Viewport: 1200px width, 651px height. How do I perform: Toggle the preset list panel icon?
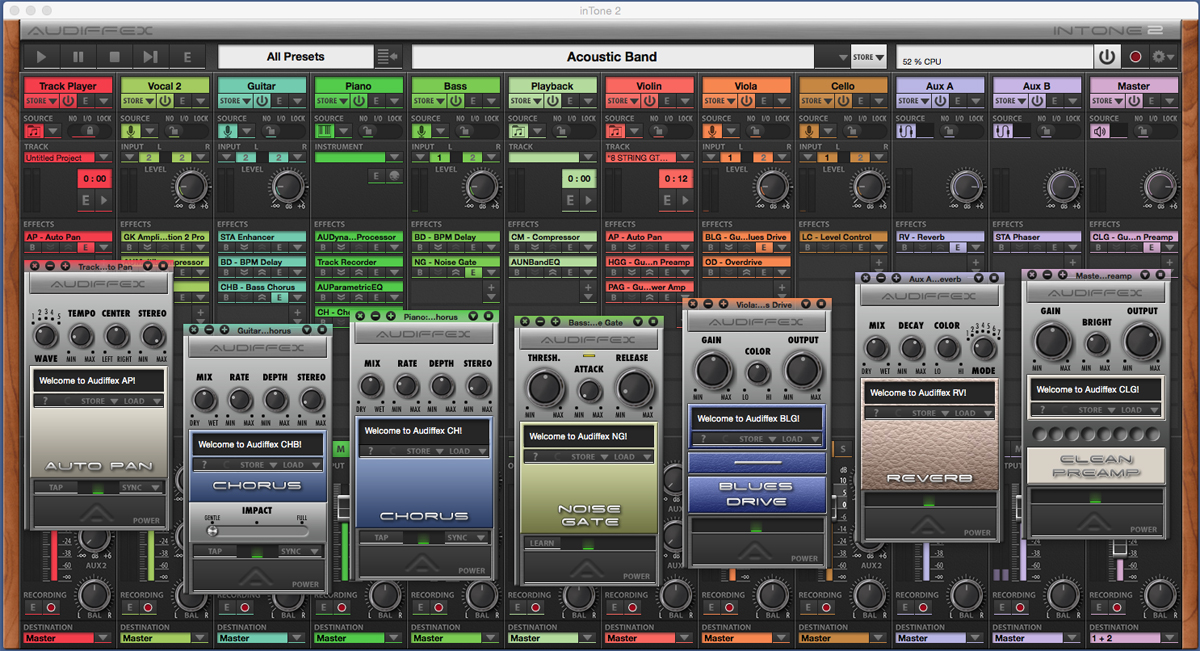click(x=388, y=57)
